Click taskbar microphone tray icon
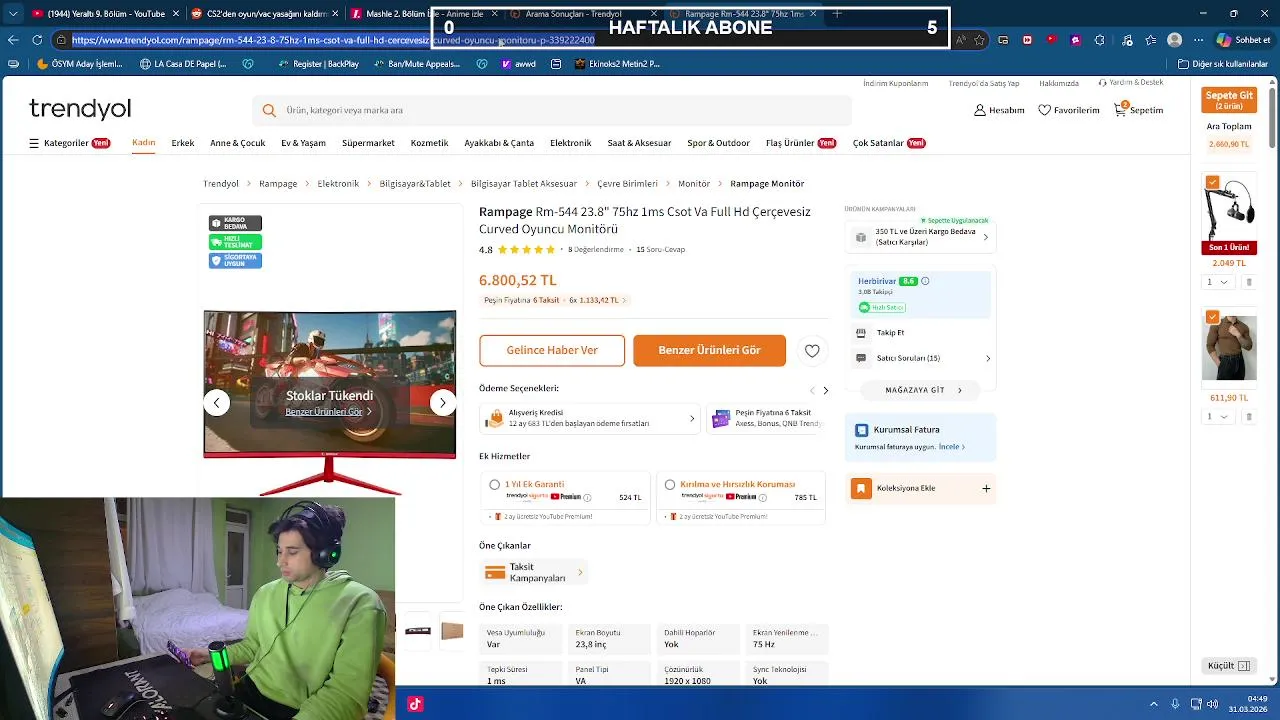This screenshot has width=1280, height=720. pyautogui.click(x=1175, y=704)
